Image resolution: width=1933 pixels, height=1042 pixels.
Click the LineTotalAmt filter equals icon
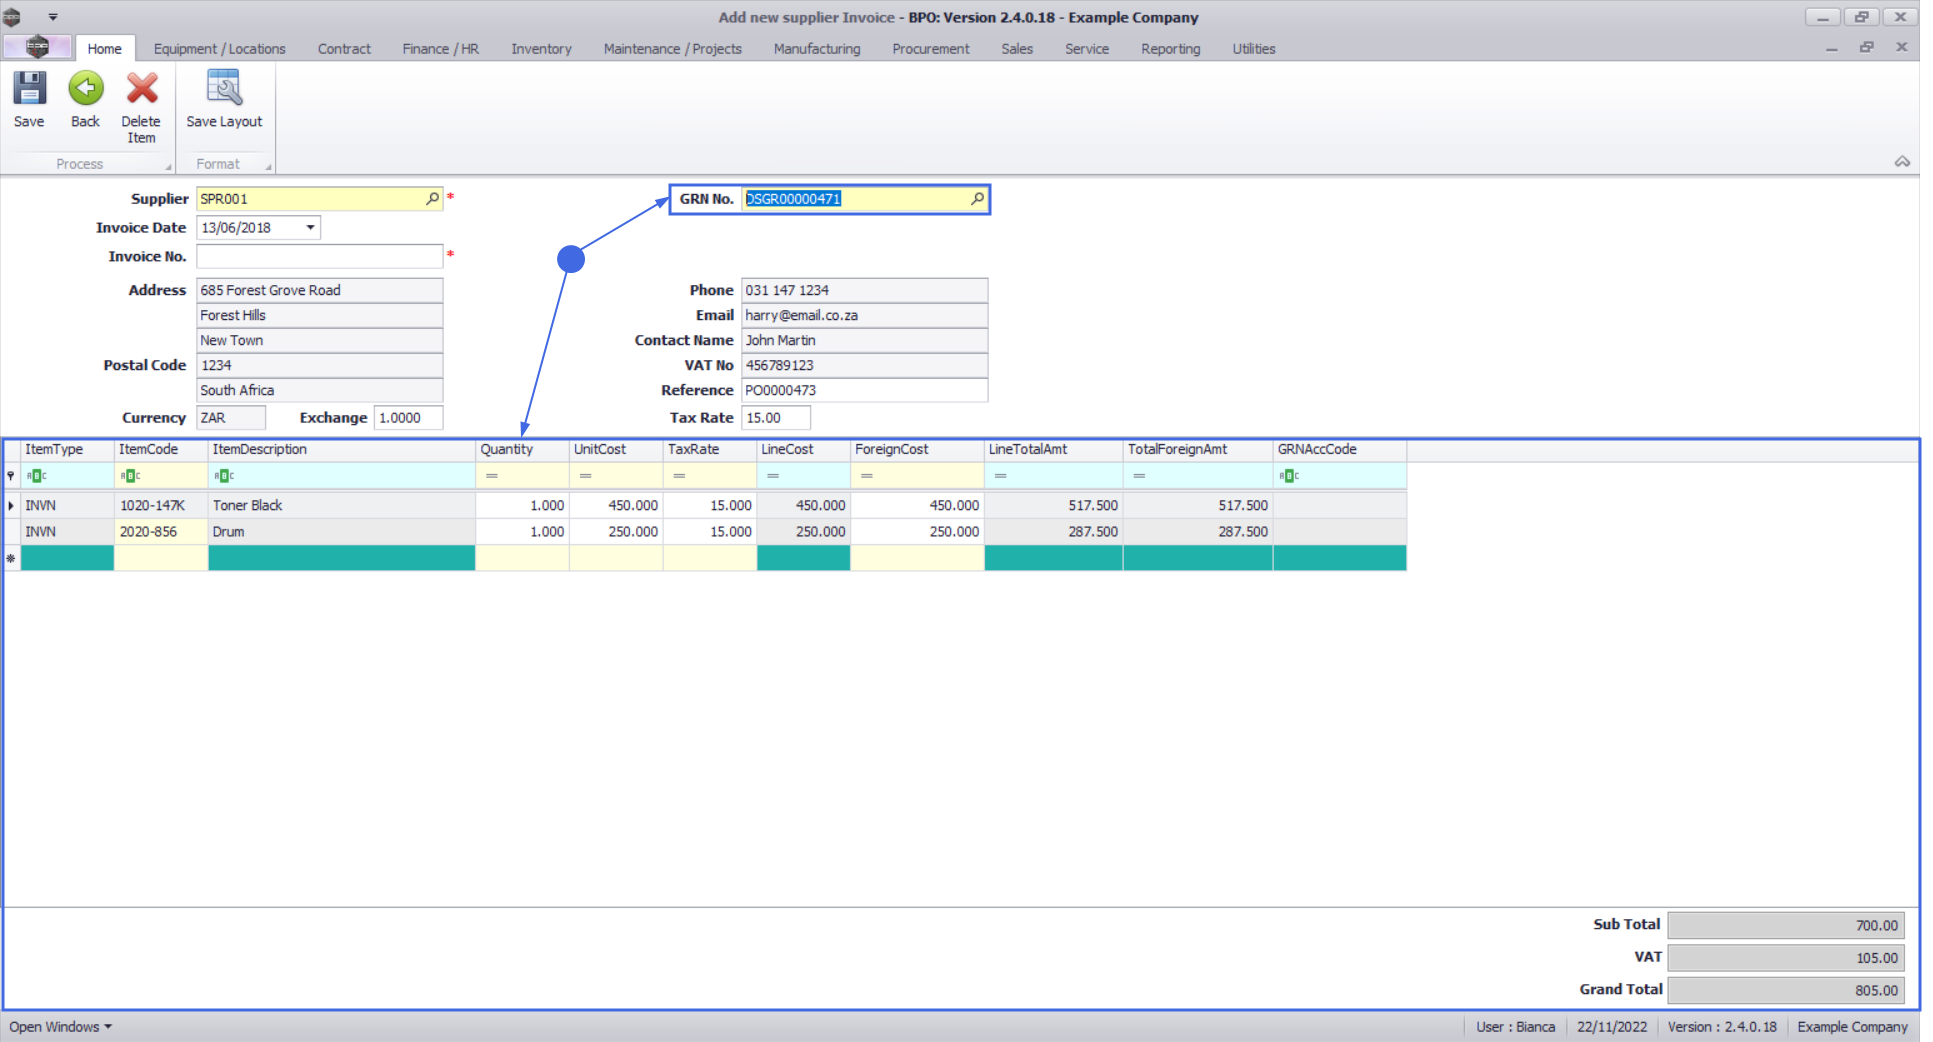click(1000, 476)
